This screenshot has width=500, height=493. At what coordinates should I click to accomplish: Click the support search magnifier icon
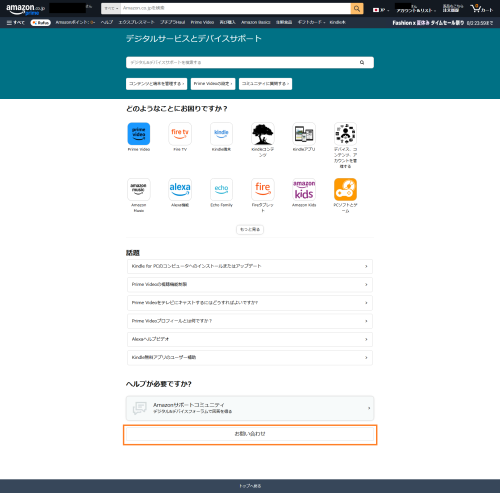pos(362,62)
